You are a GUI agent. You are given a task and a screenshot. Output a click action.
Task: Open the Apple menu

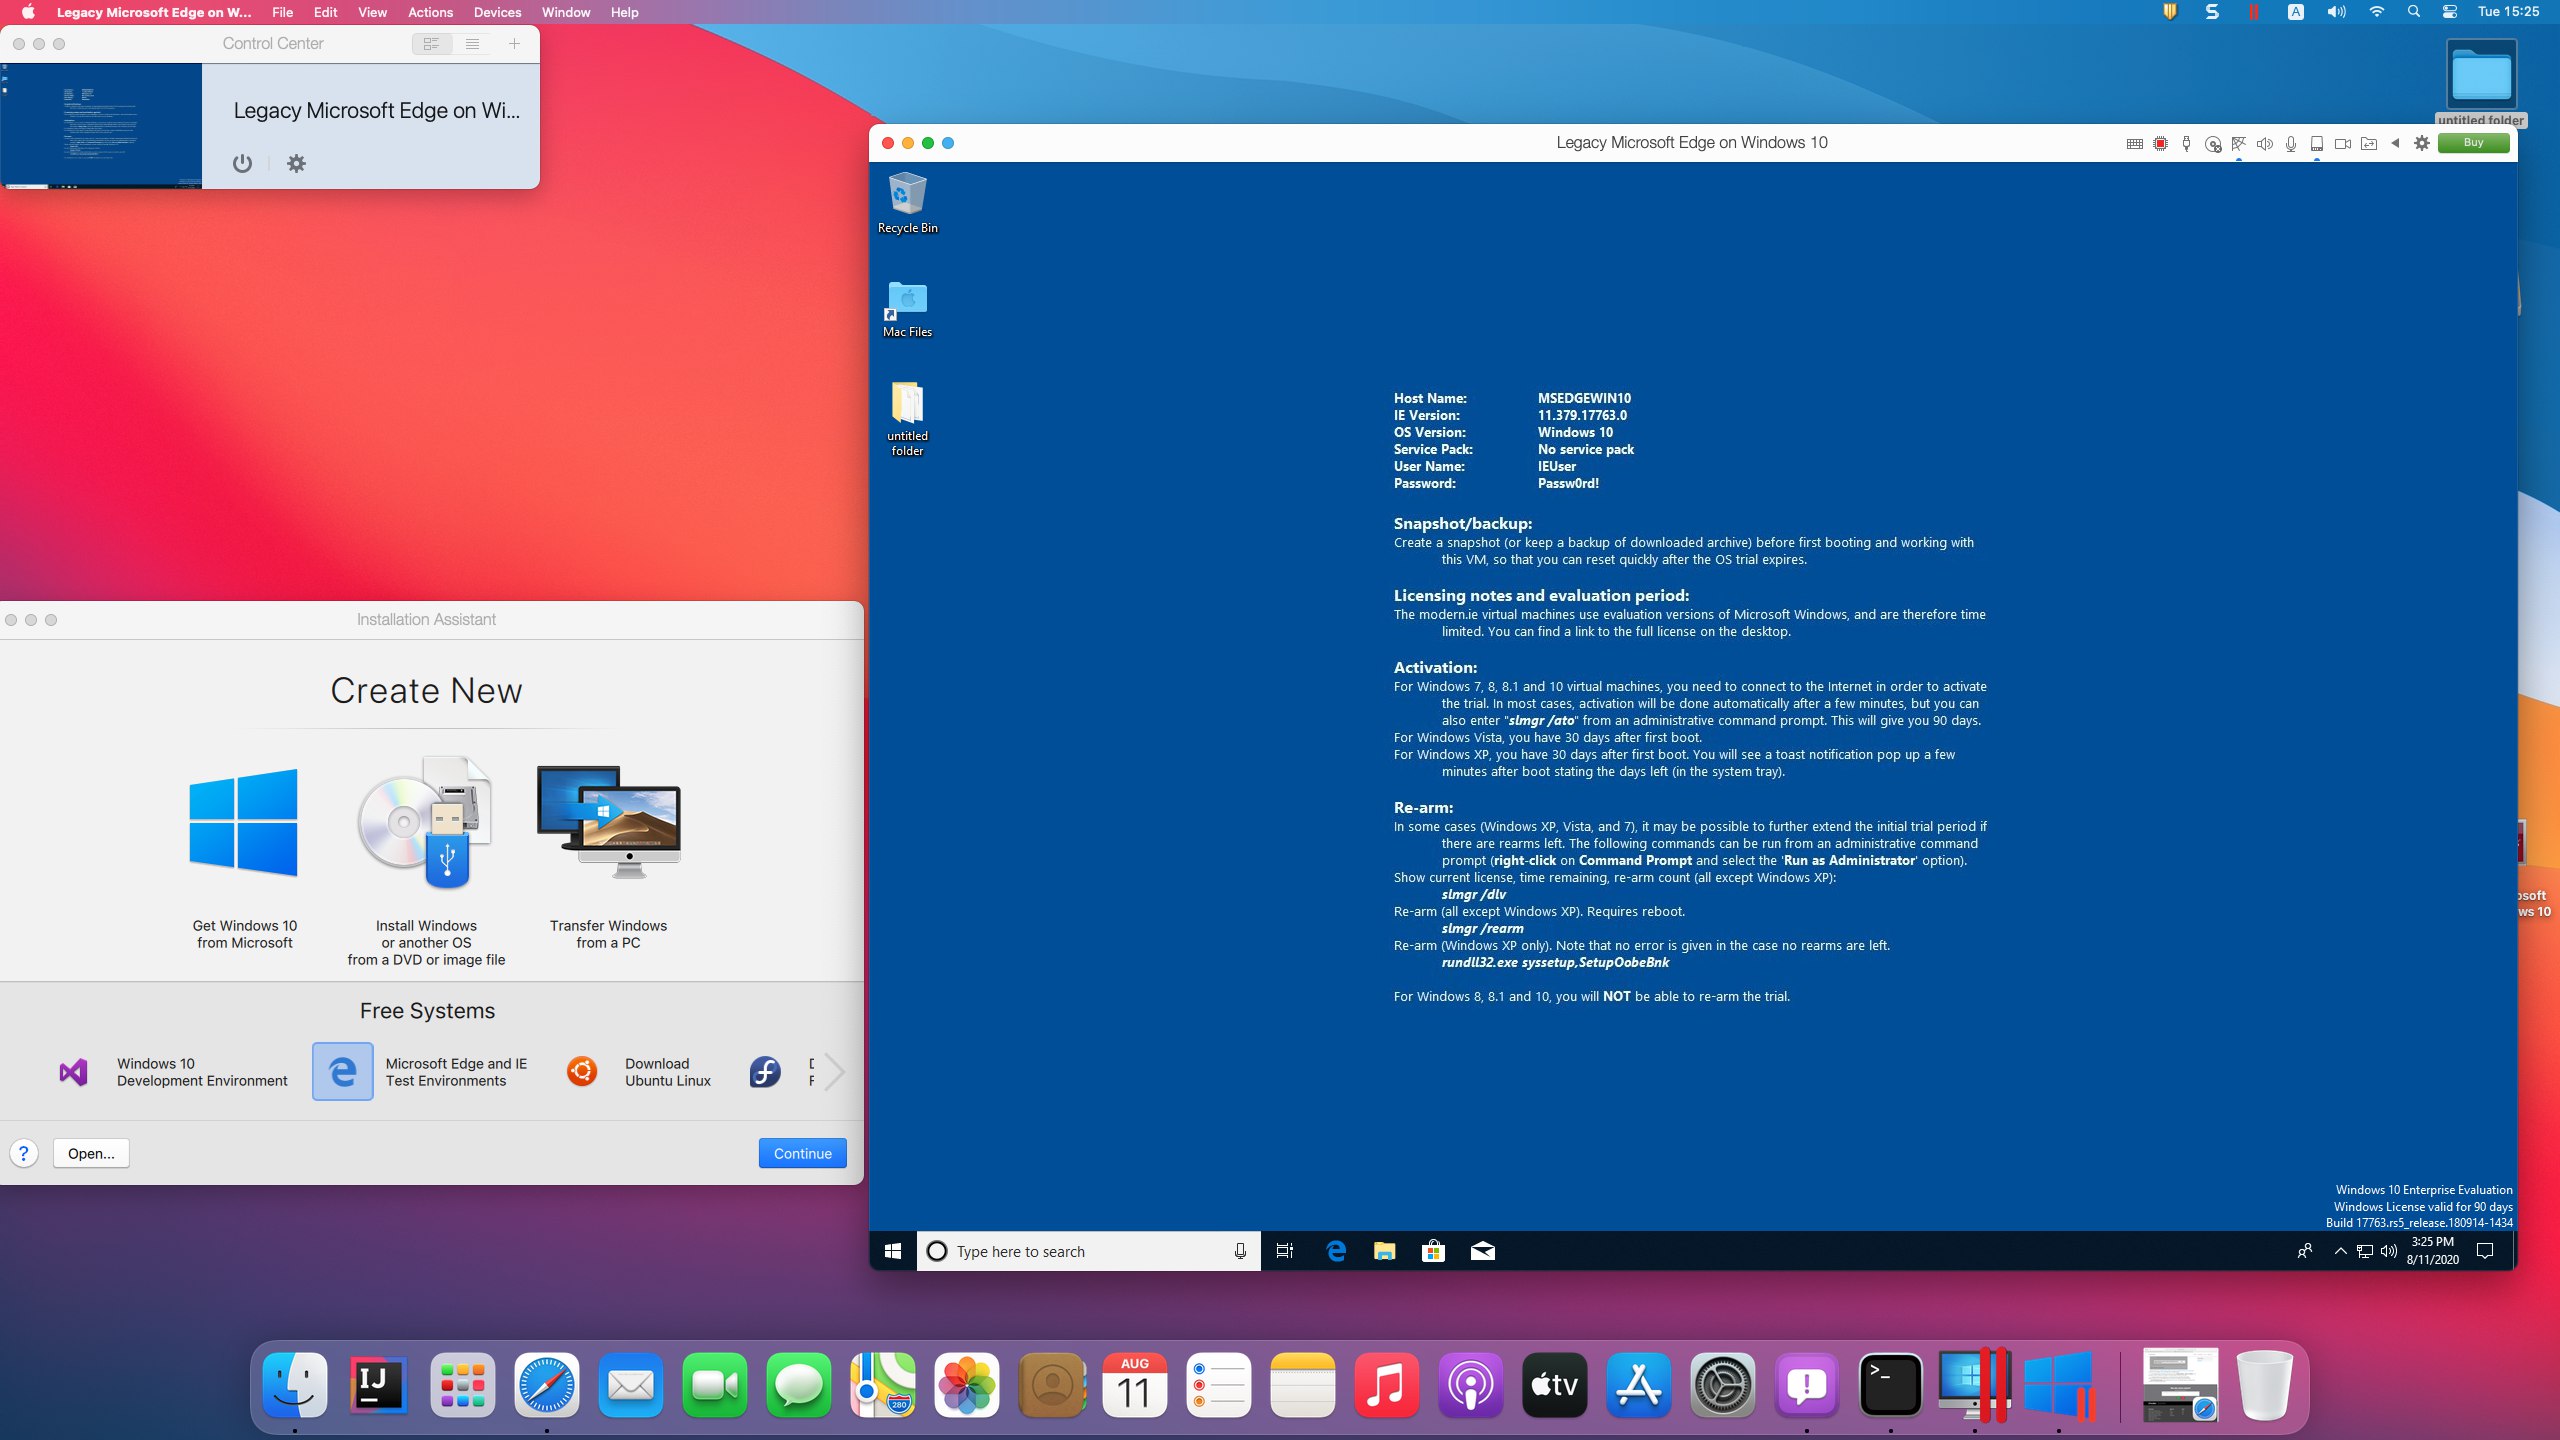pos(28,12)
